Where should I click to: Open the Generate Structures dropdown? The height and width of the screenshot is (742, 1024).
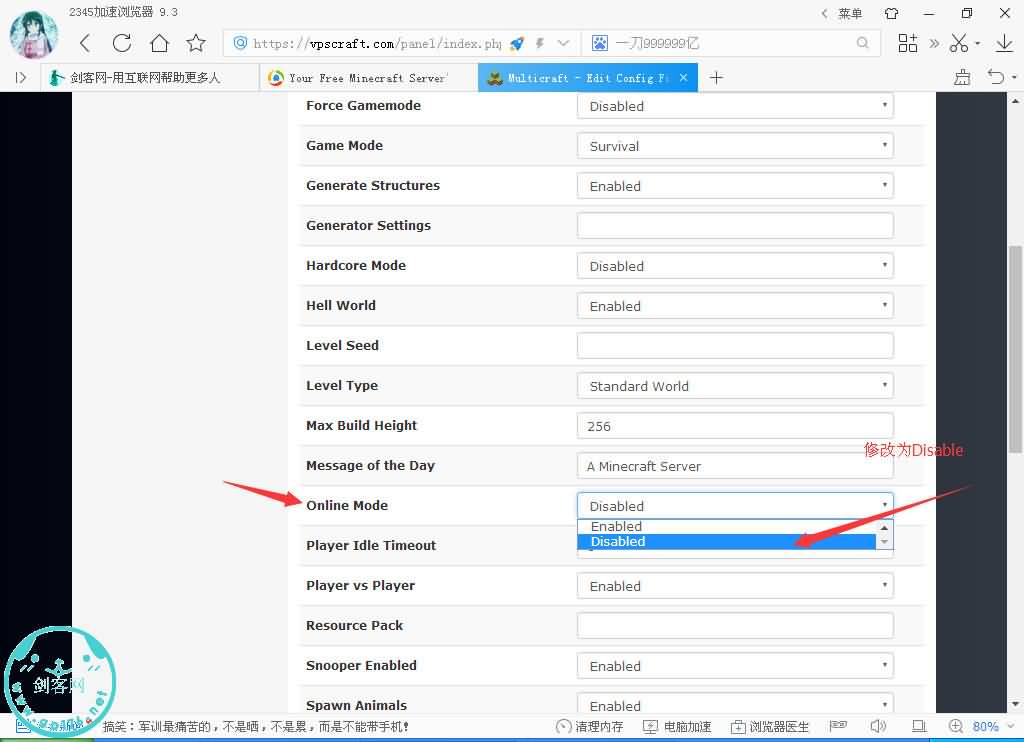point(735,186)
